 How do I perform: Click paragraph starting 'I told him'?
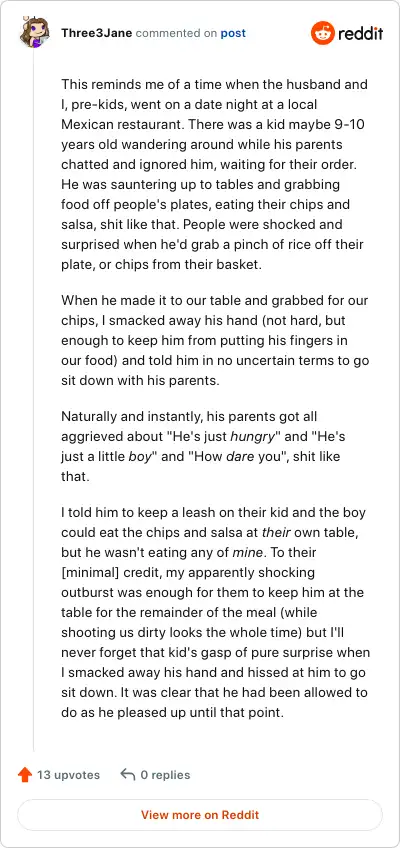point(215,612)
